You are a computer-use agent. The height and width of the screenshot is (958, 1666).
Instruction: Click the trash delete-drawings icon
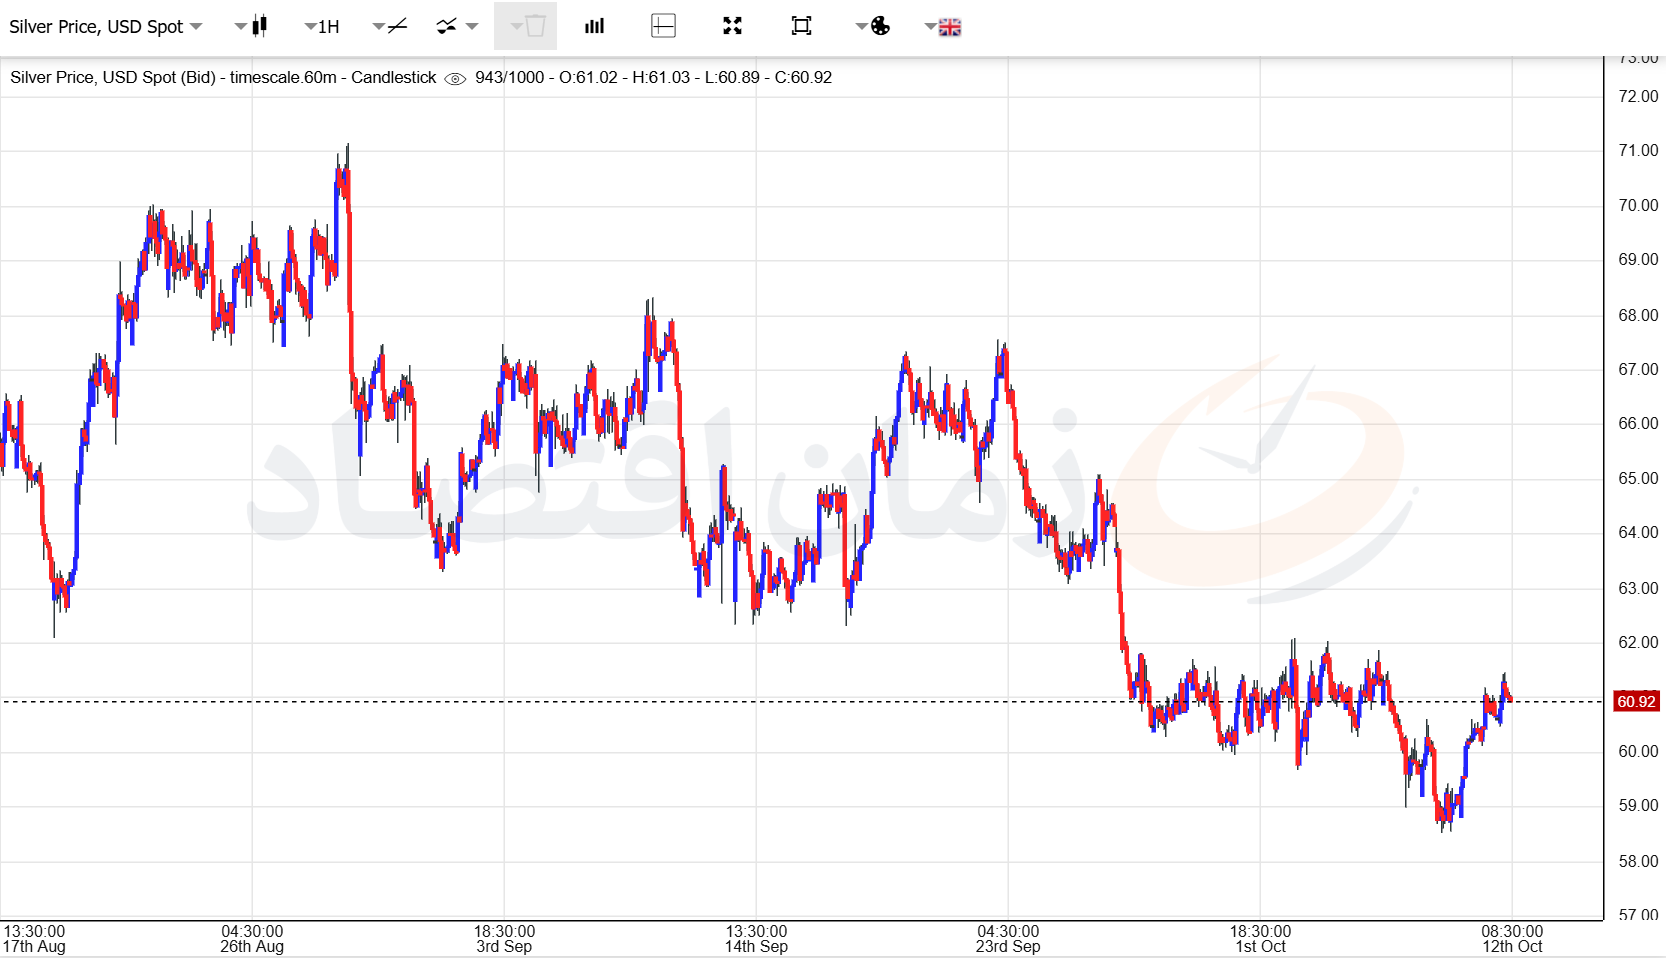[x=527, y=26]
